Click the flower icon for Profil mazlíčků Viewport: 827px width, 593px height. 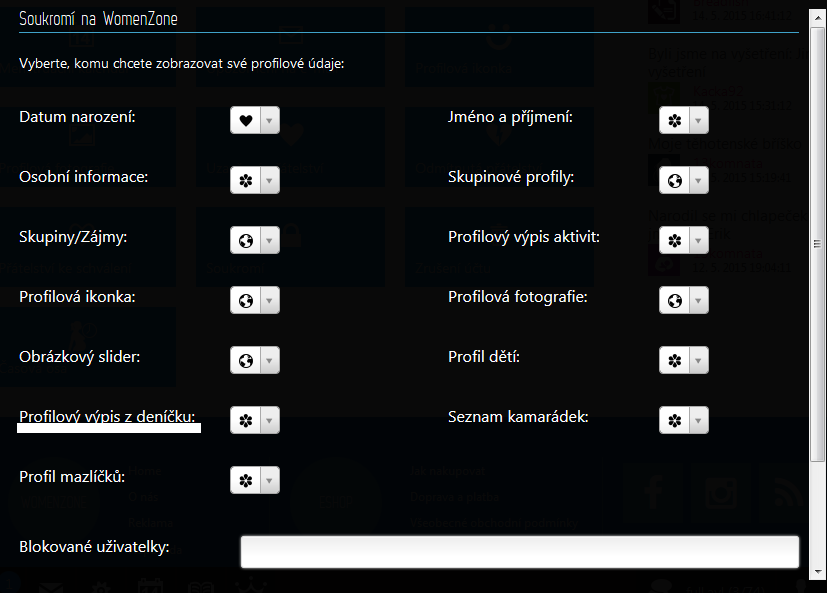(x=245, y=480)
